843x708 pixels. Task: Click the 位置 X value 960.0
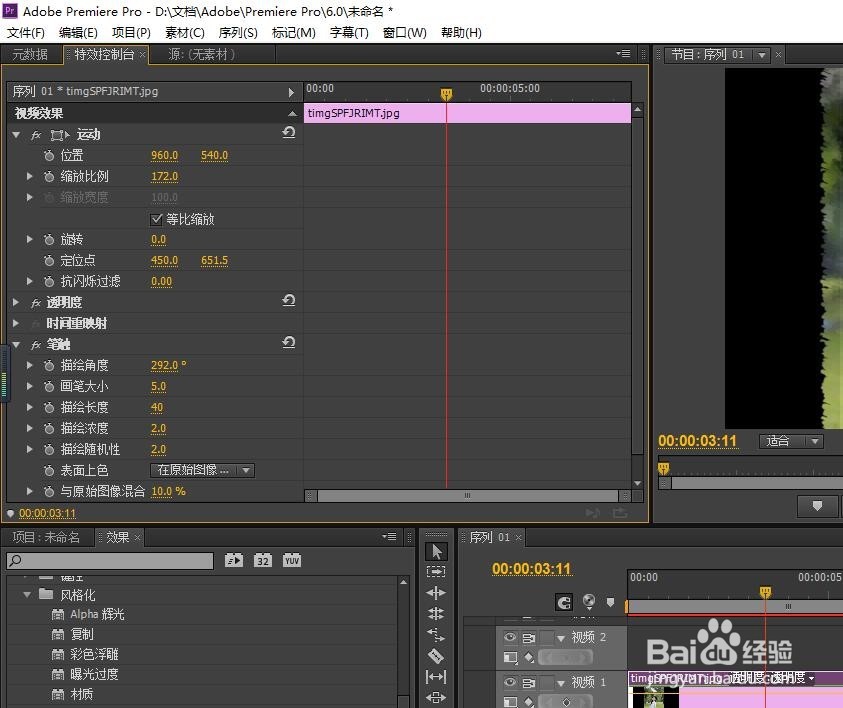click(x=165, y=155)
